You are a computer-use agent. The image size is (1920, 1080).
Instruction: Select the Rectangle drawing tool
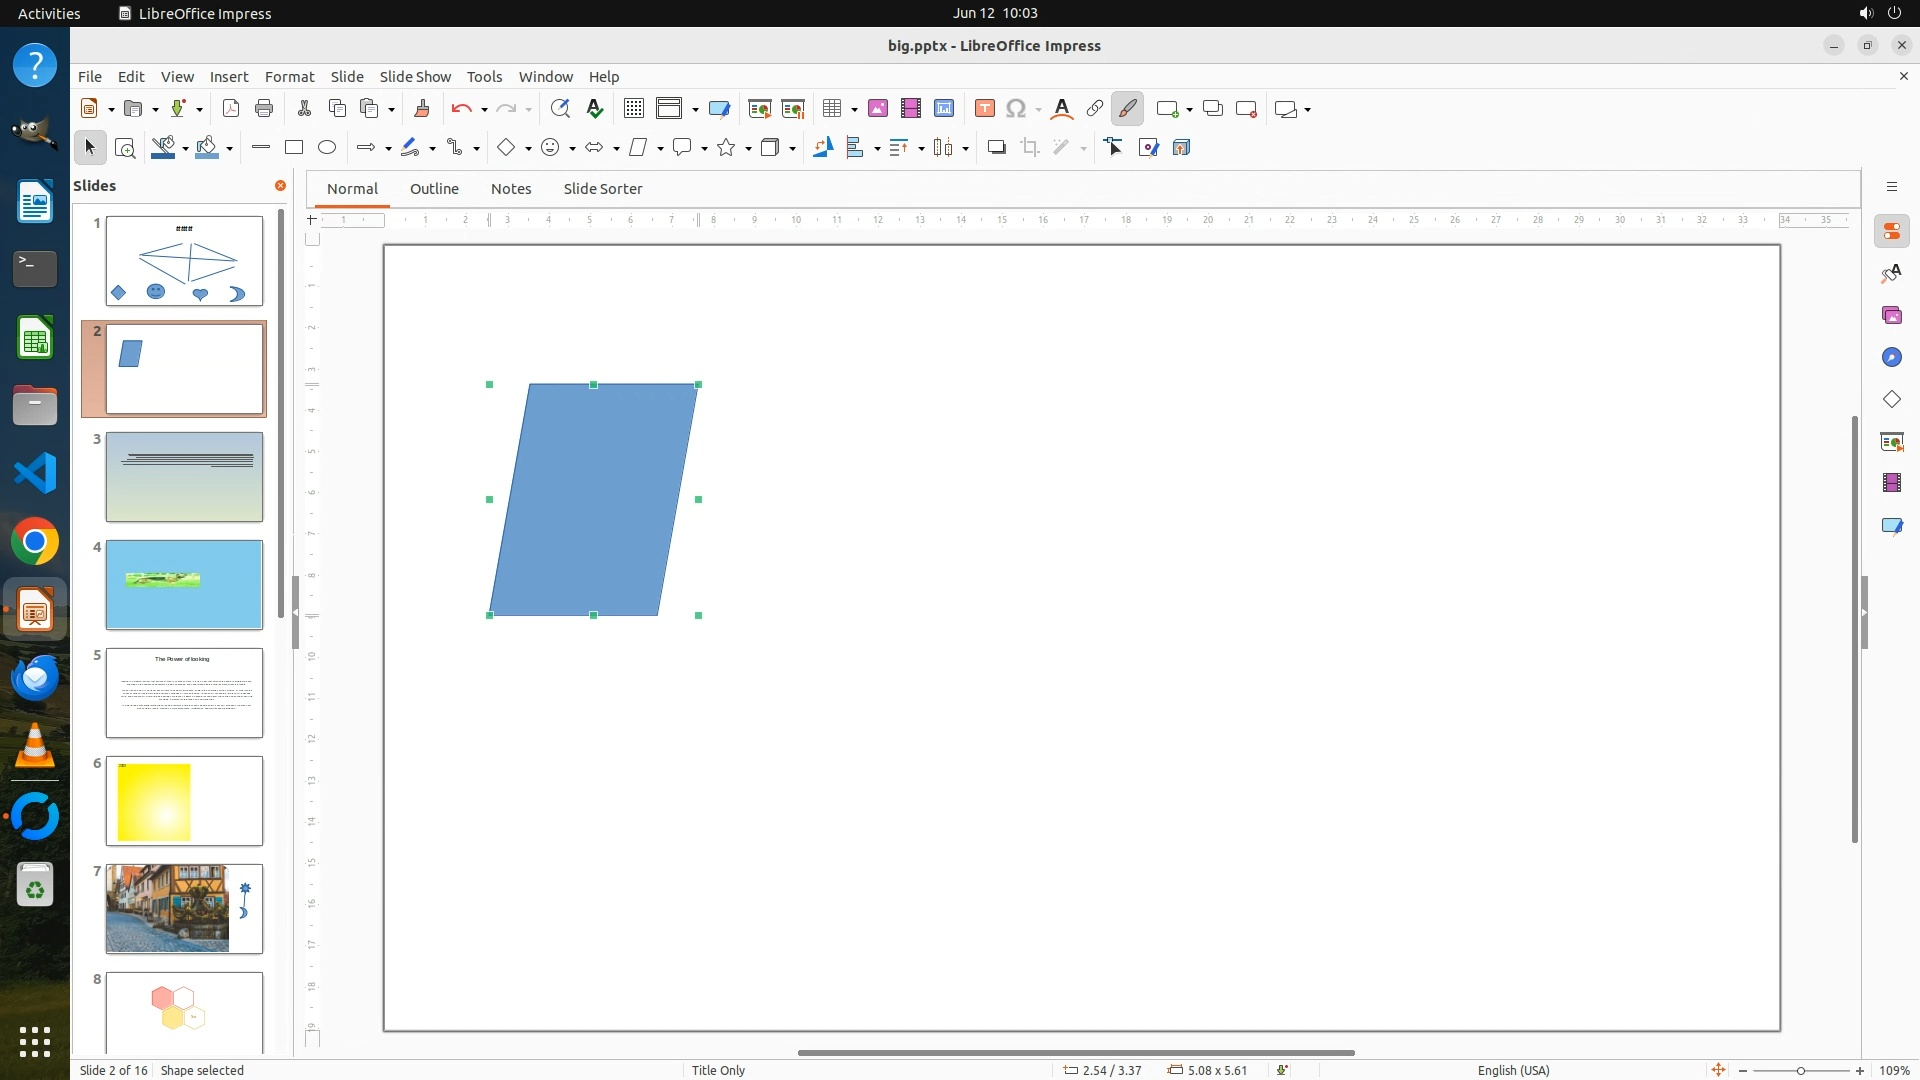coord(294,148)
